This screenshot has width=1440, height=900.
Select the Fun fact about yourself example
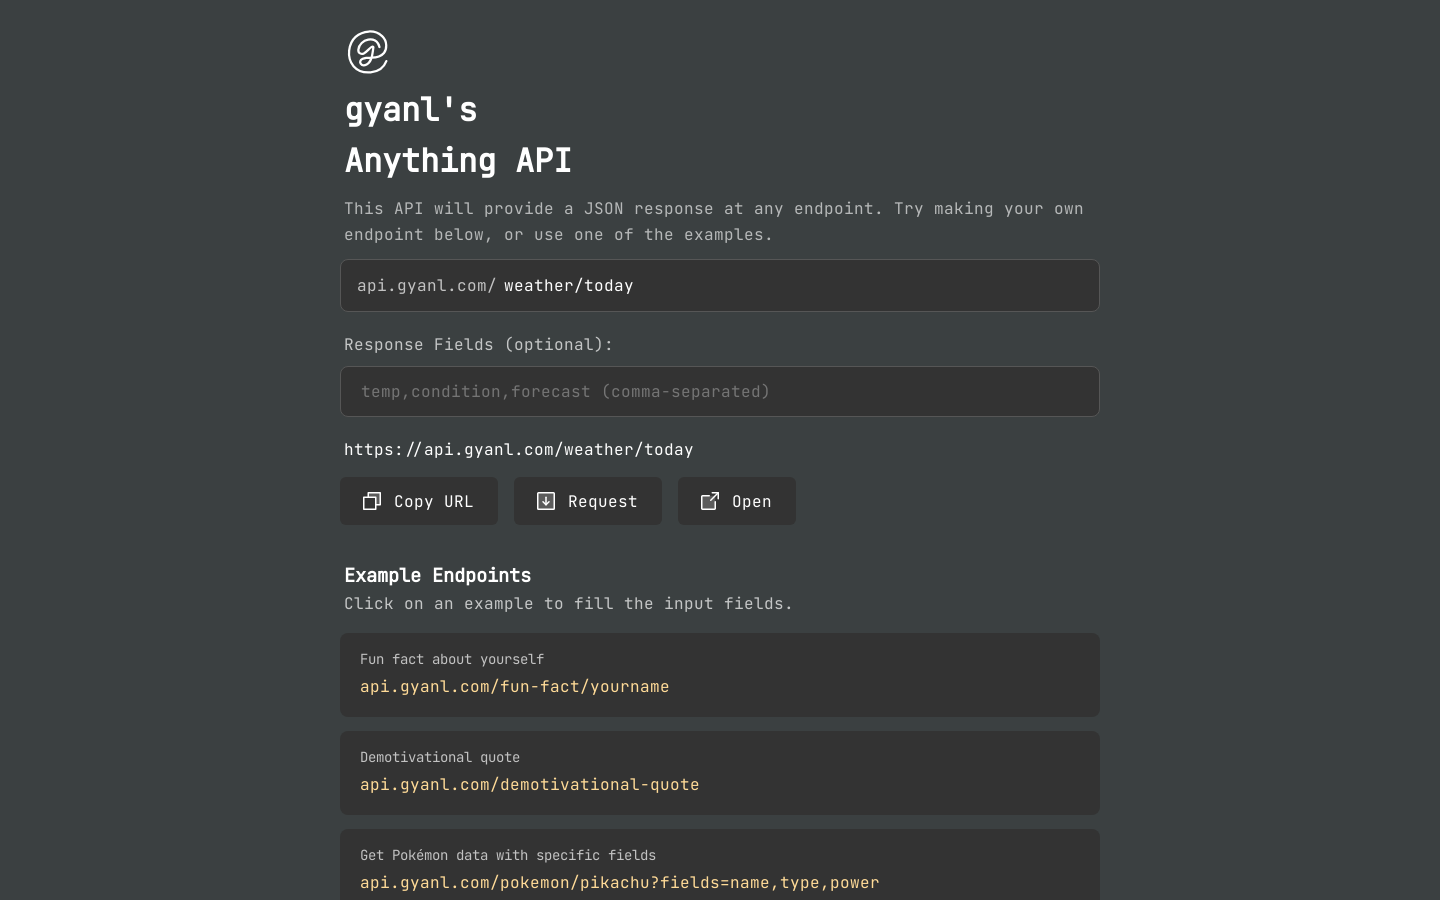point(720,675)
